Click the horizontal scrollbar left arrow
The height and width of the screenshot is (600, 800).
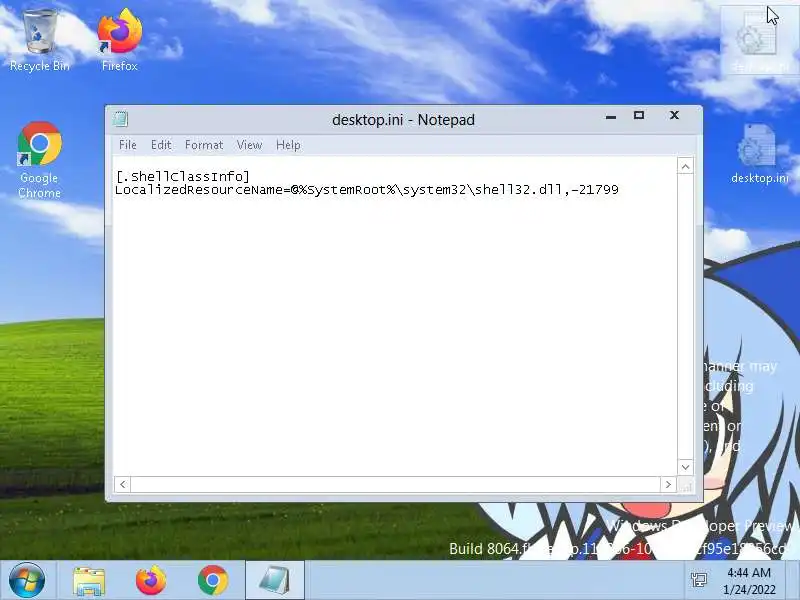click(x=122, y=484)
